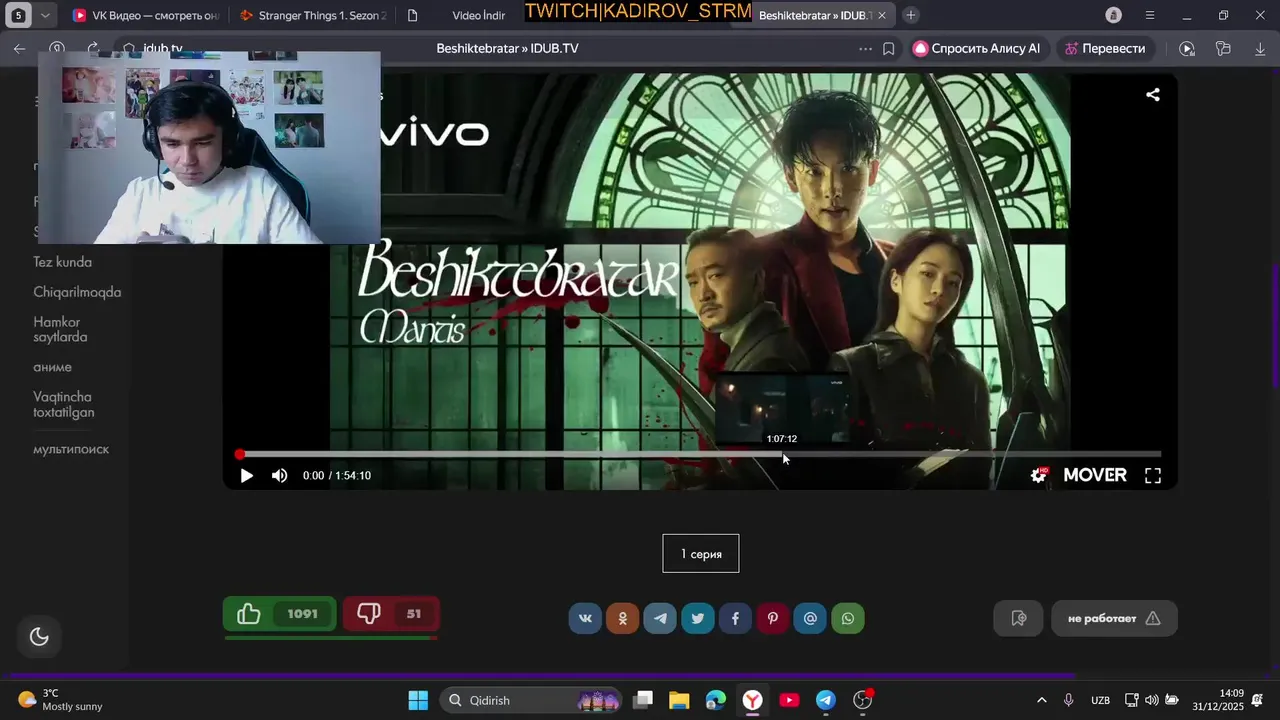The image size is (1280, 720).
Task: Switch to Video İndir tab
Action: pos(460,15)
